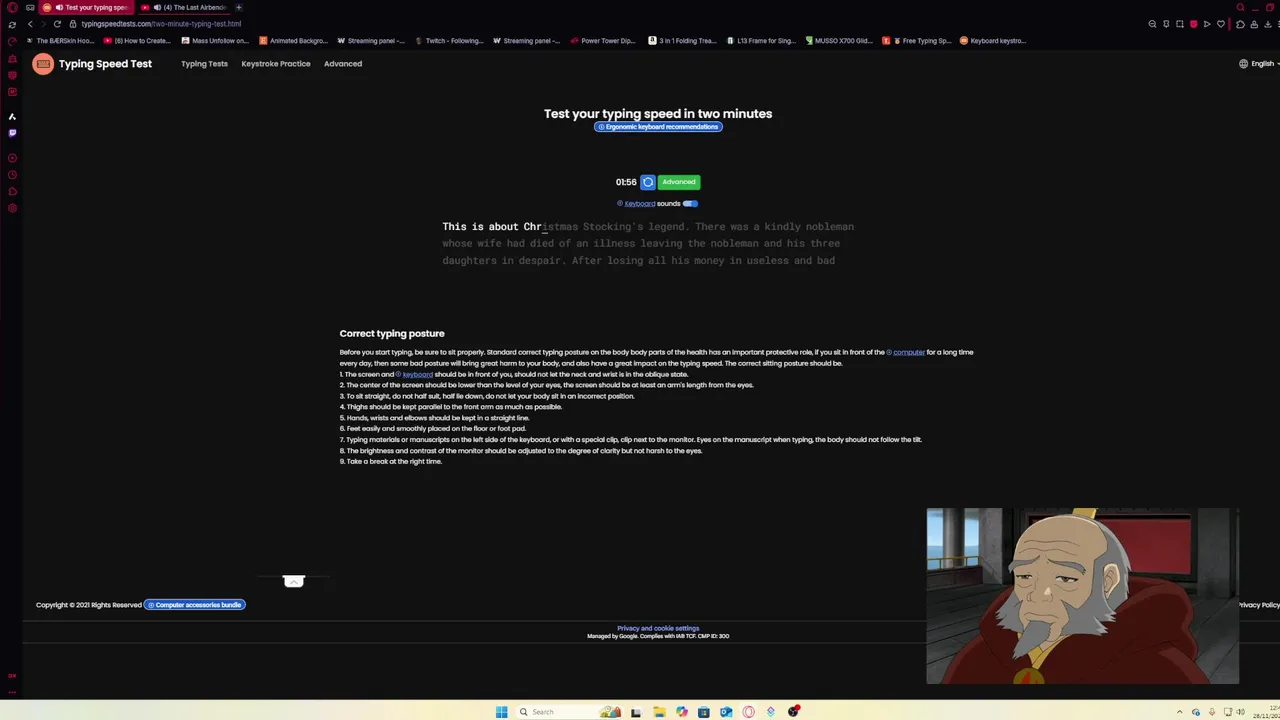This screenshot has width=1280, height=720.
Task: Click the green Advanced difficulty button
Action: click(679, 182)
